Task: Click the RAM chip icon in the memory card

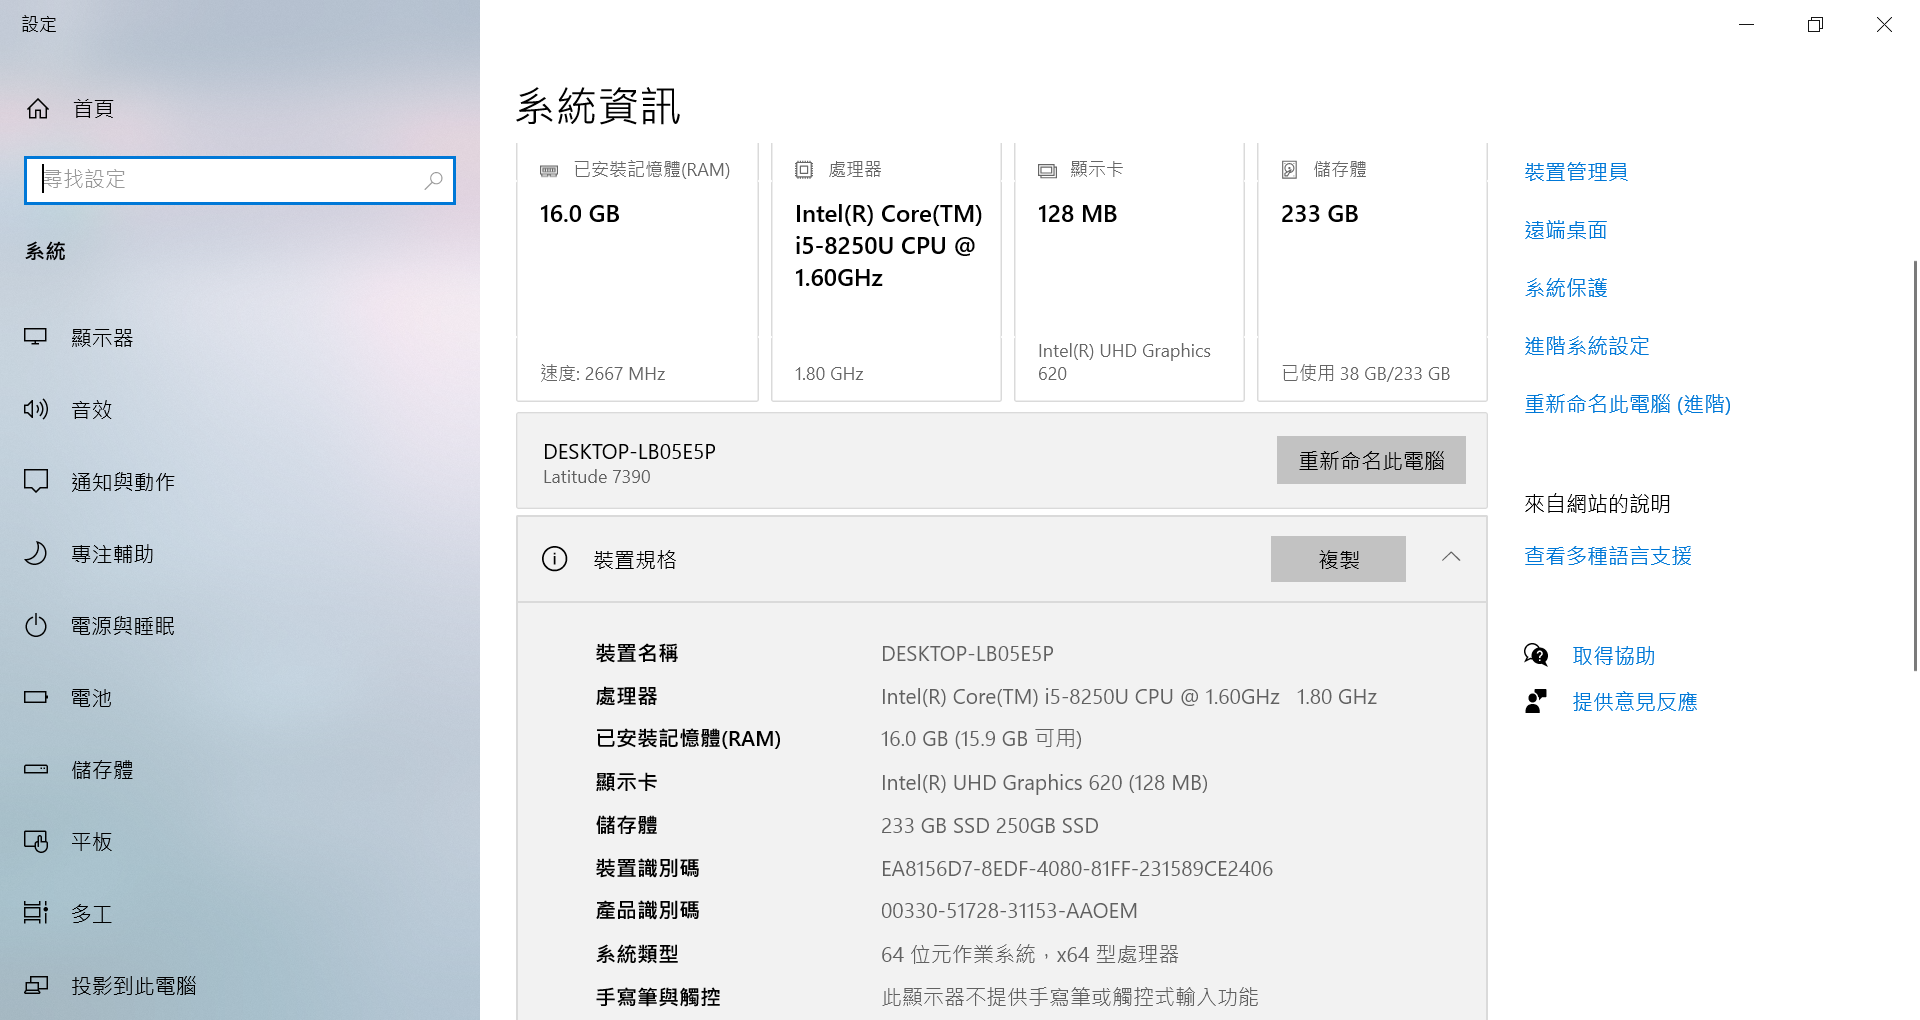Action: [549, 171]
